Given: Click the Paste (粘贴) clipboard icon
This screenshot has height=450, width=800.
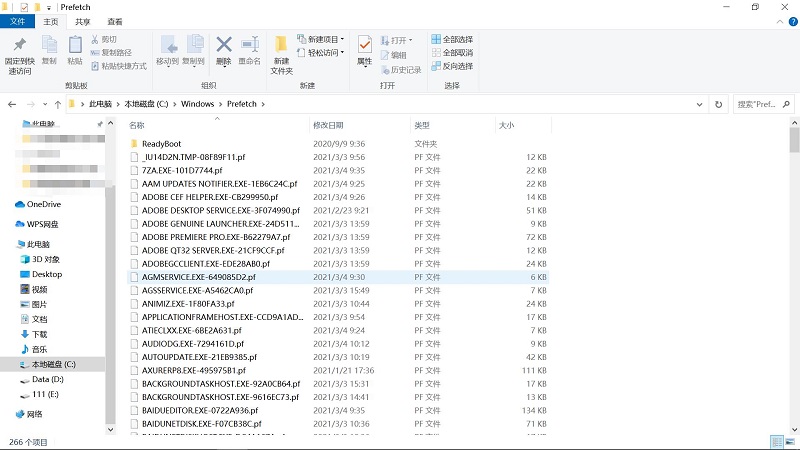Looking at the screenshot, I should pyautogui.click(x=75, y=49).
